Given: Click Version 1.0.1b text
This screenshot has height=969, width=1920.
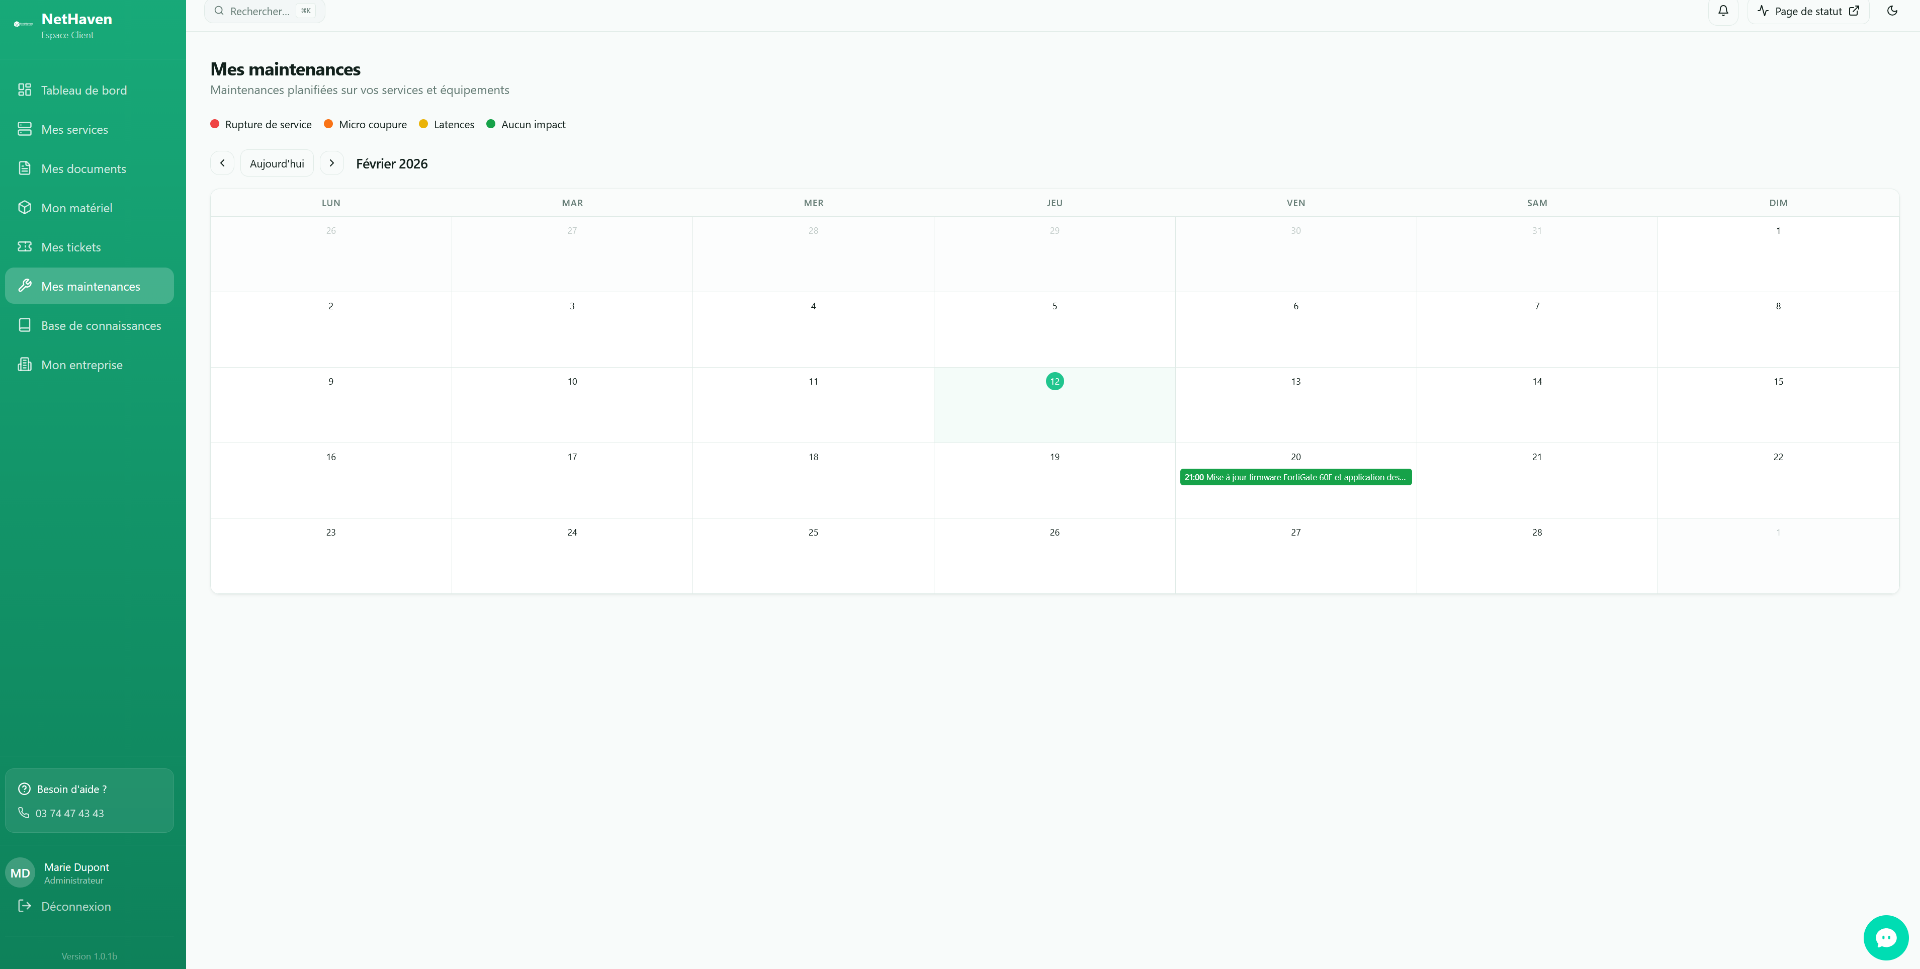Looking at the screenshot, I should coord(89,956).
